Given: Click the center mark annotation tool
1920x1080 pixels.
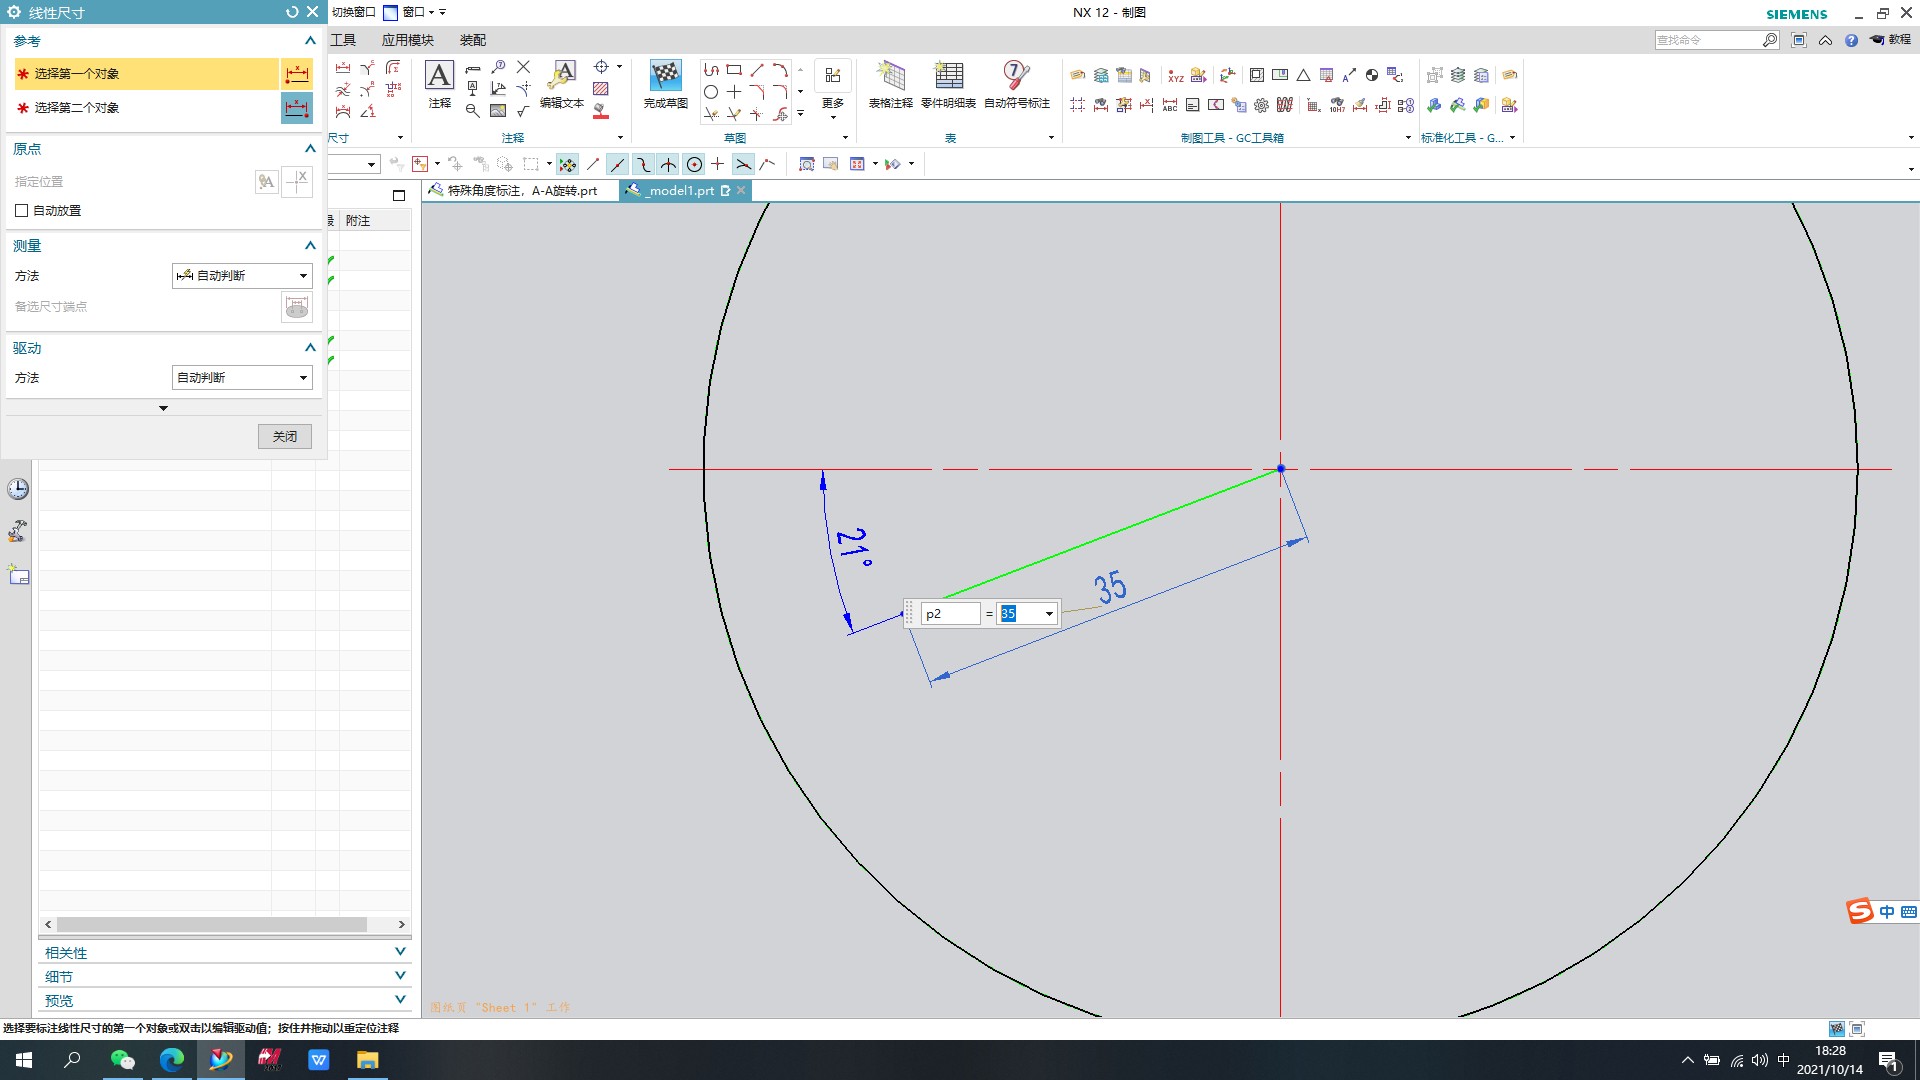Looking at the screenshot, I should [x=601, y=67].
